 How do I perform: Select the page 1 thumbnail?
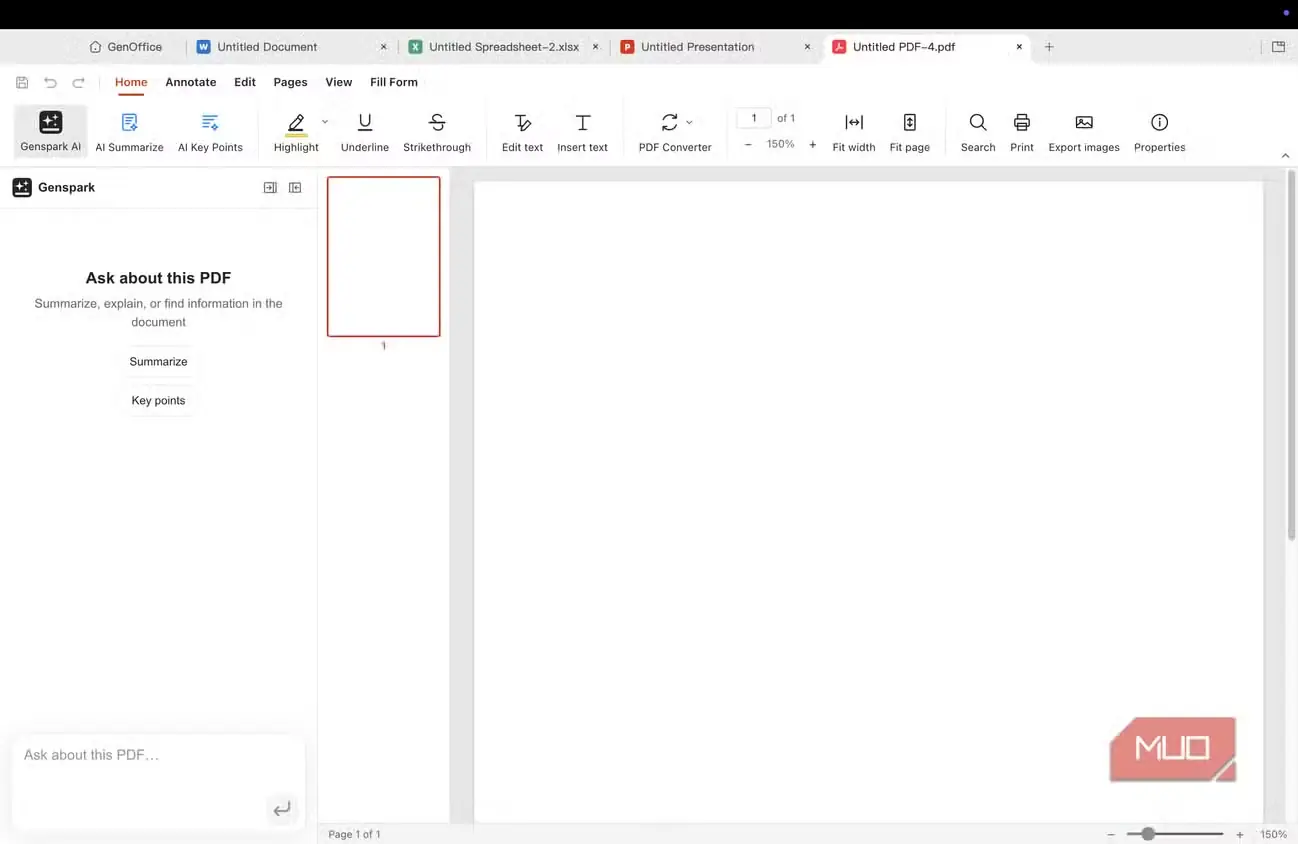[x=383, y=257]
